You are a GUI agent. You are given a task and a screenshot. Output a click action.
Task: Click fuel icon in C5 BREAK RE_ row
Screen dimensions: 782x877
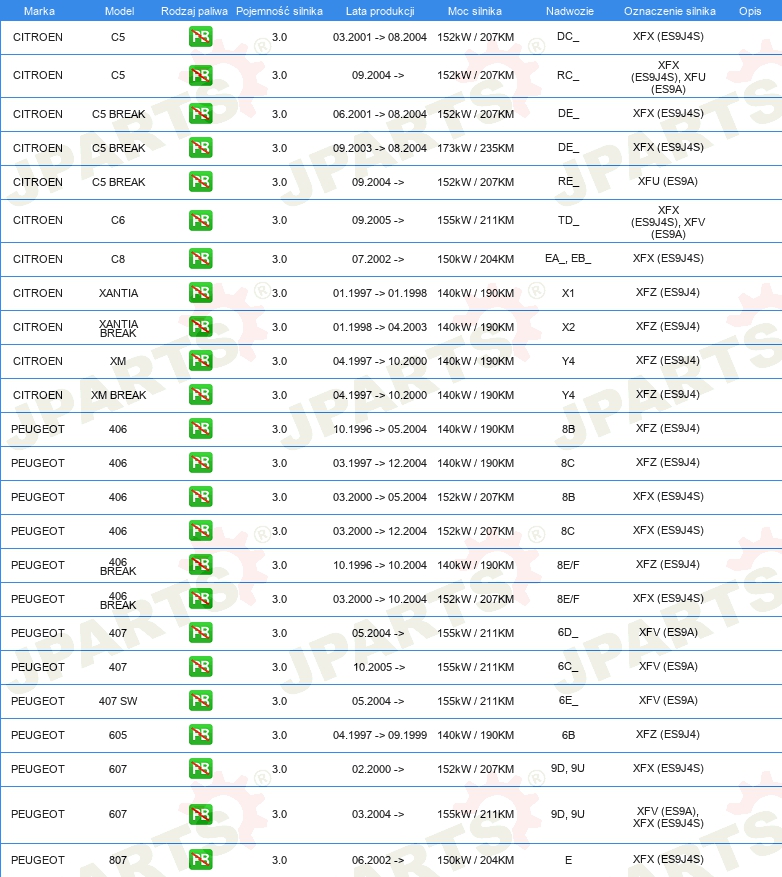[x=200, y=182]
